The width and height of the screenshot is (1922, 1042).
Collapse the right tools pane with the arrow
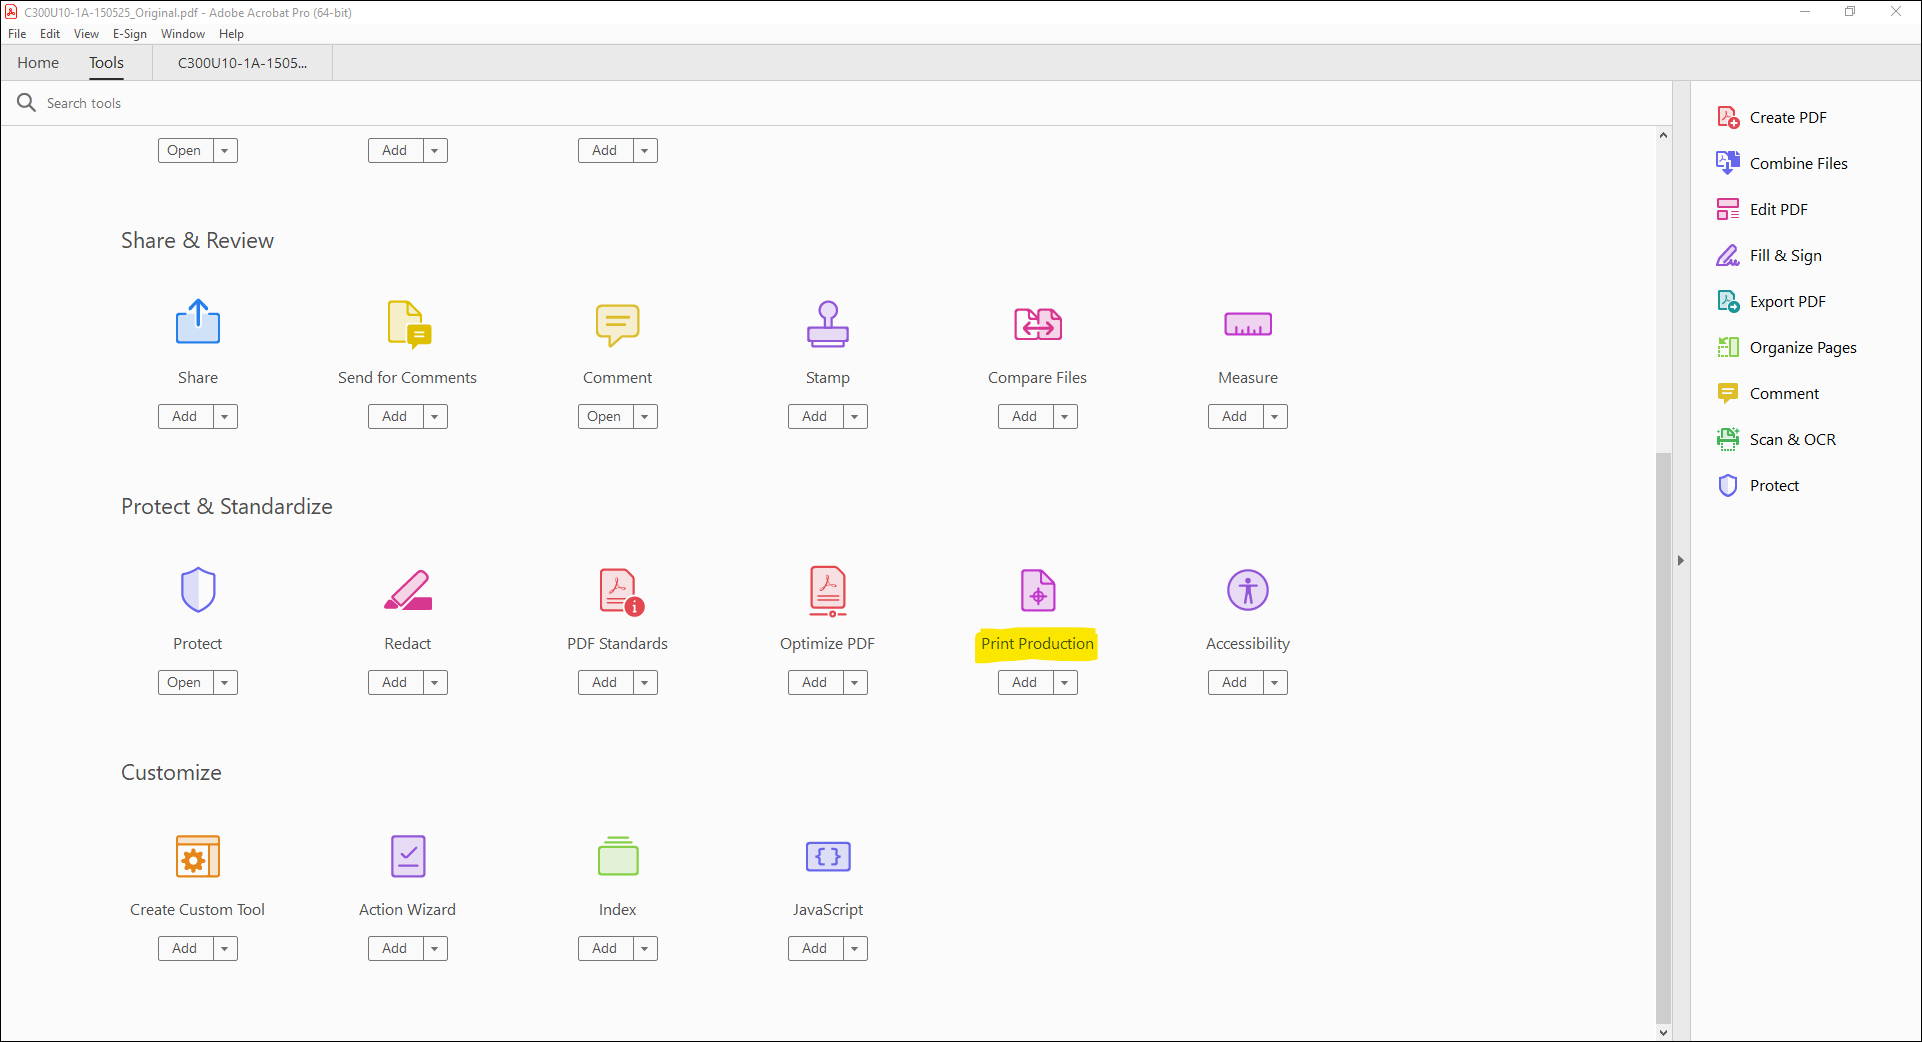pos(1681,560)
